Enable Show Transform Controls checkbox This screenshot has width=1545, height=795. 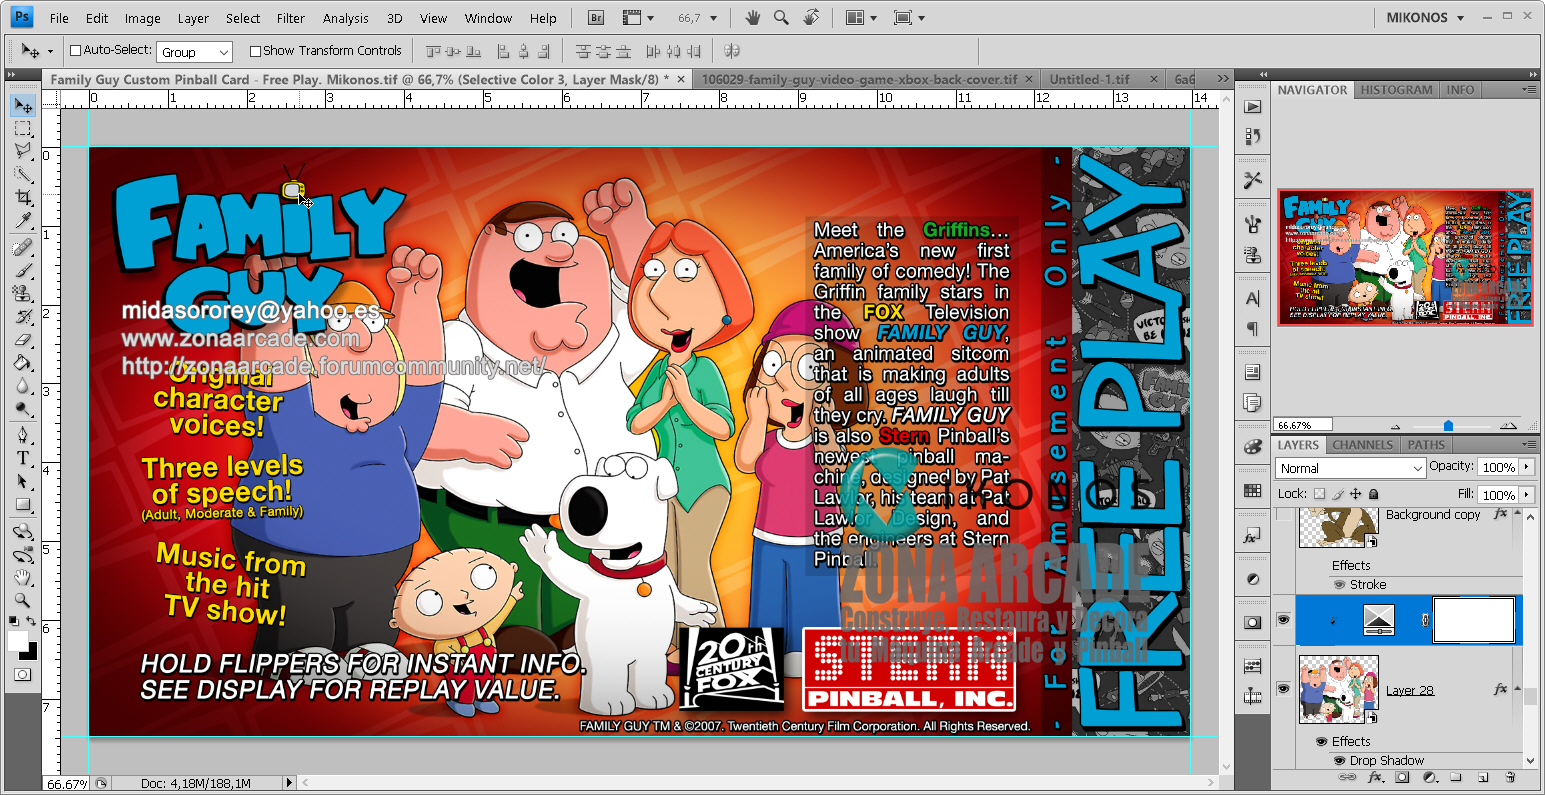[x=255, y=51]
